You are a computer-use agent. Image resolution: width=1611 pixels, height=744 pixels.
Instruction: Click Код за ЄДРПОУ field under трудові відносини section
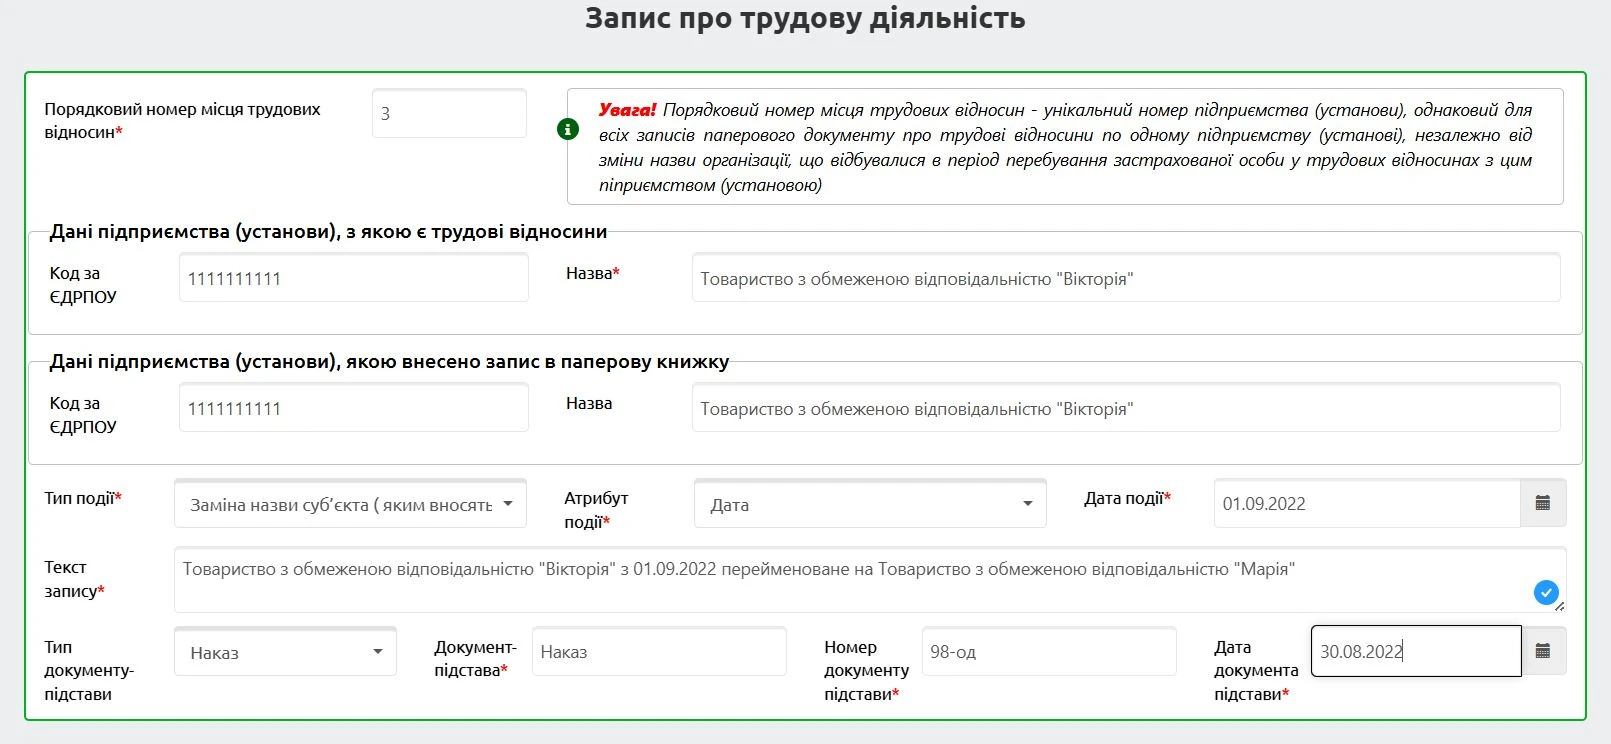point(353,278)
